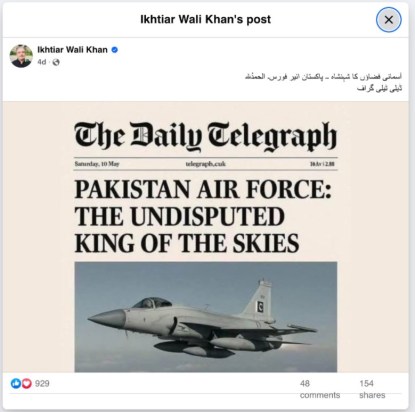This screenshot has height=412, width=415.
Task: Click the Pakistan flag on jet tail
Action: 260,307
